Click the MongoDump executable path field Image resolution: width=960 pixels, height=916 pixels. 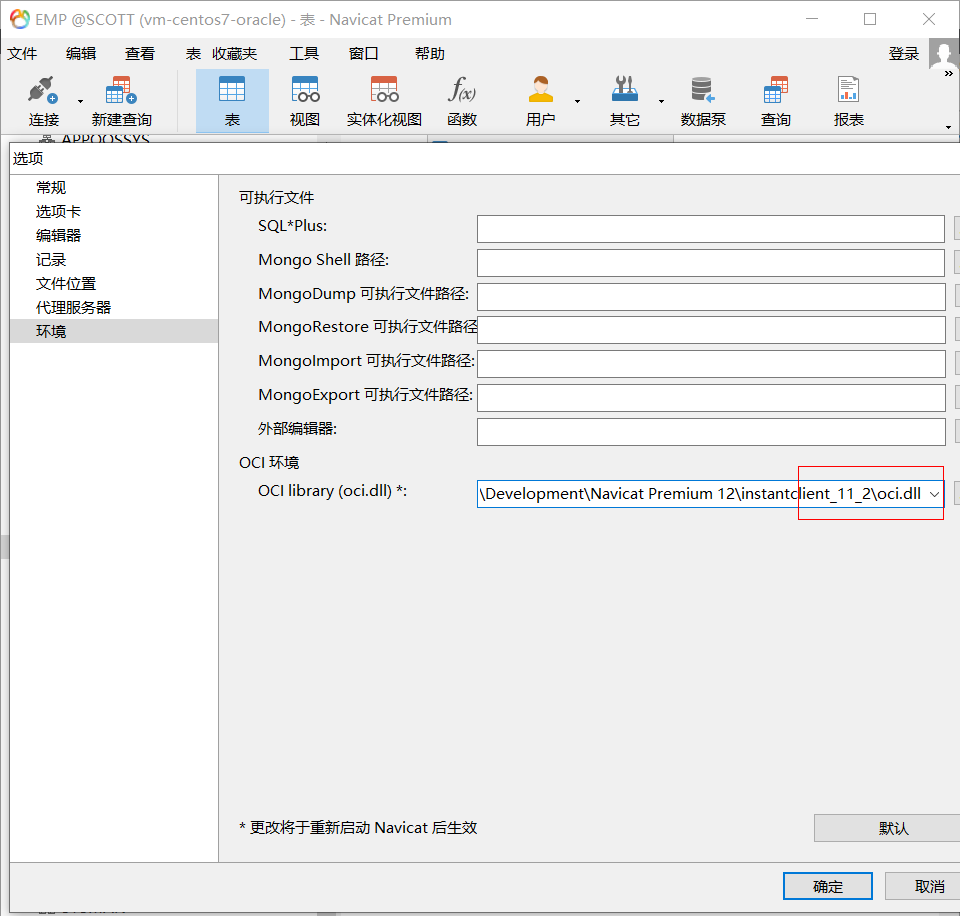click(x=711, y=297)
